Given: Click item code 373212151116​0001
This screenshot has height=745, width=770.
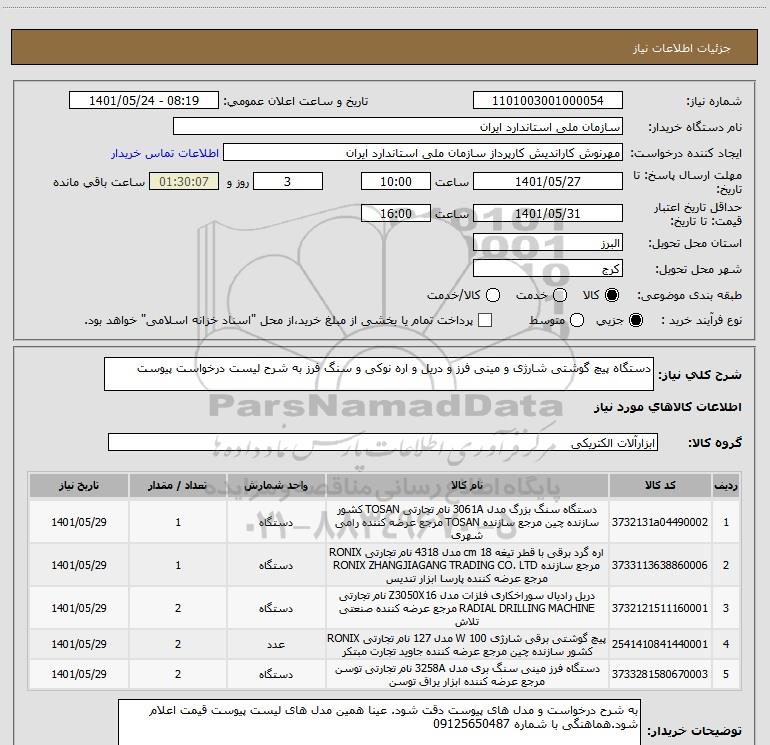Looking at the screenshot, I should pos(660,608).
